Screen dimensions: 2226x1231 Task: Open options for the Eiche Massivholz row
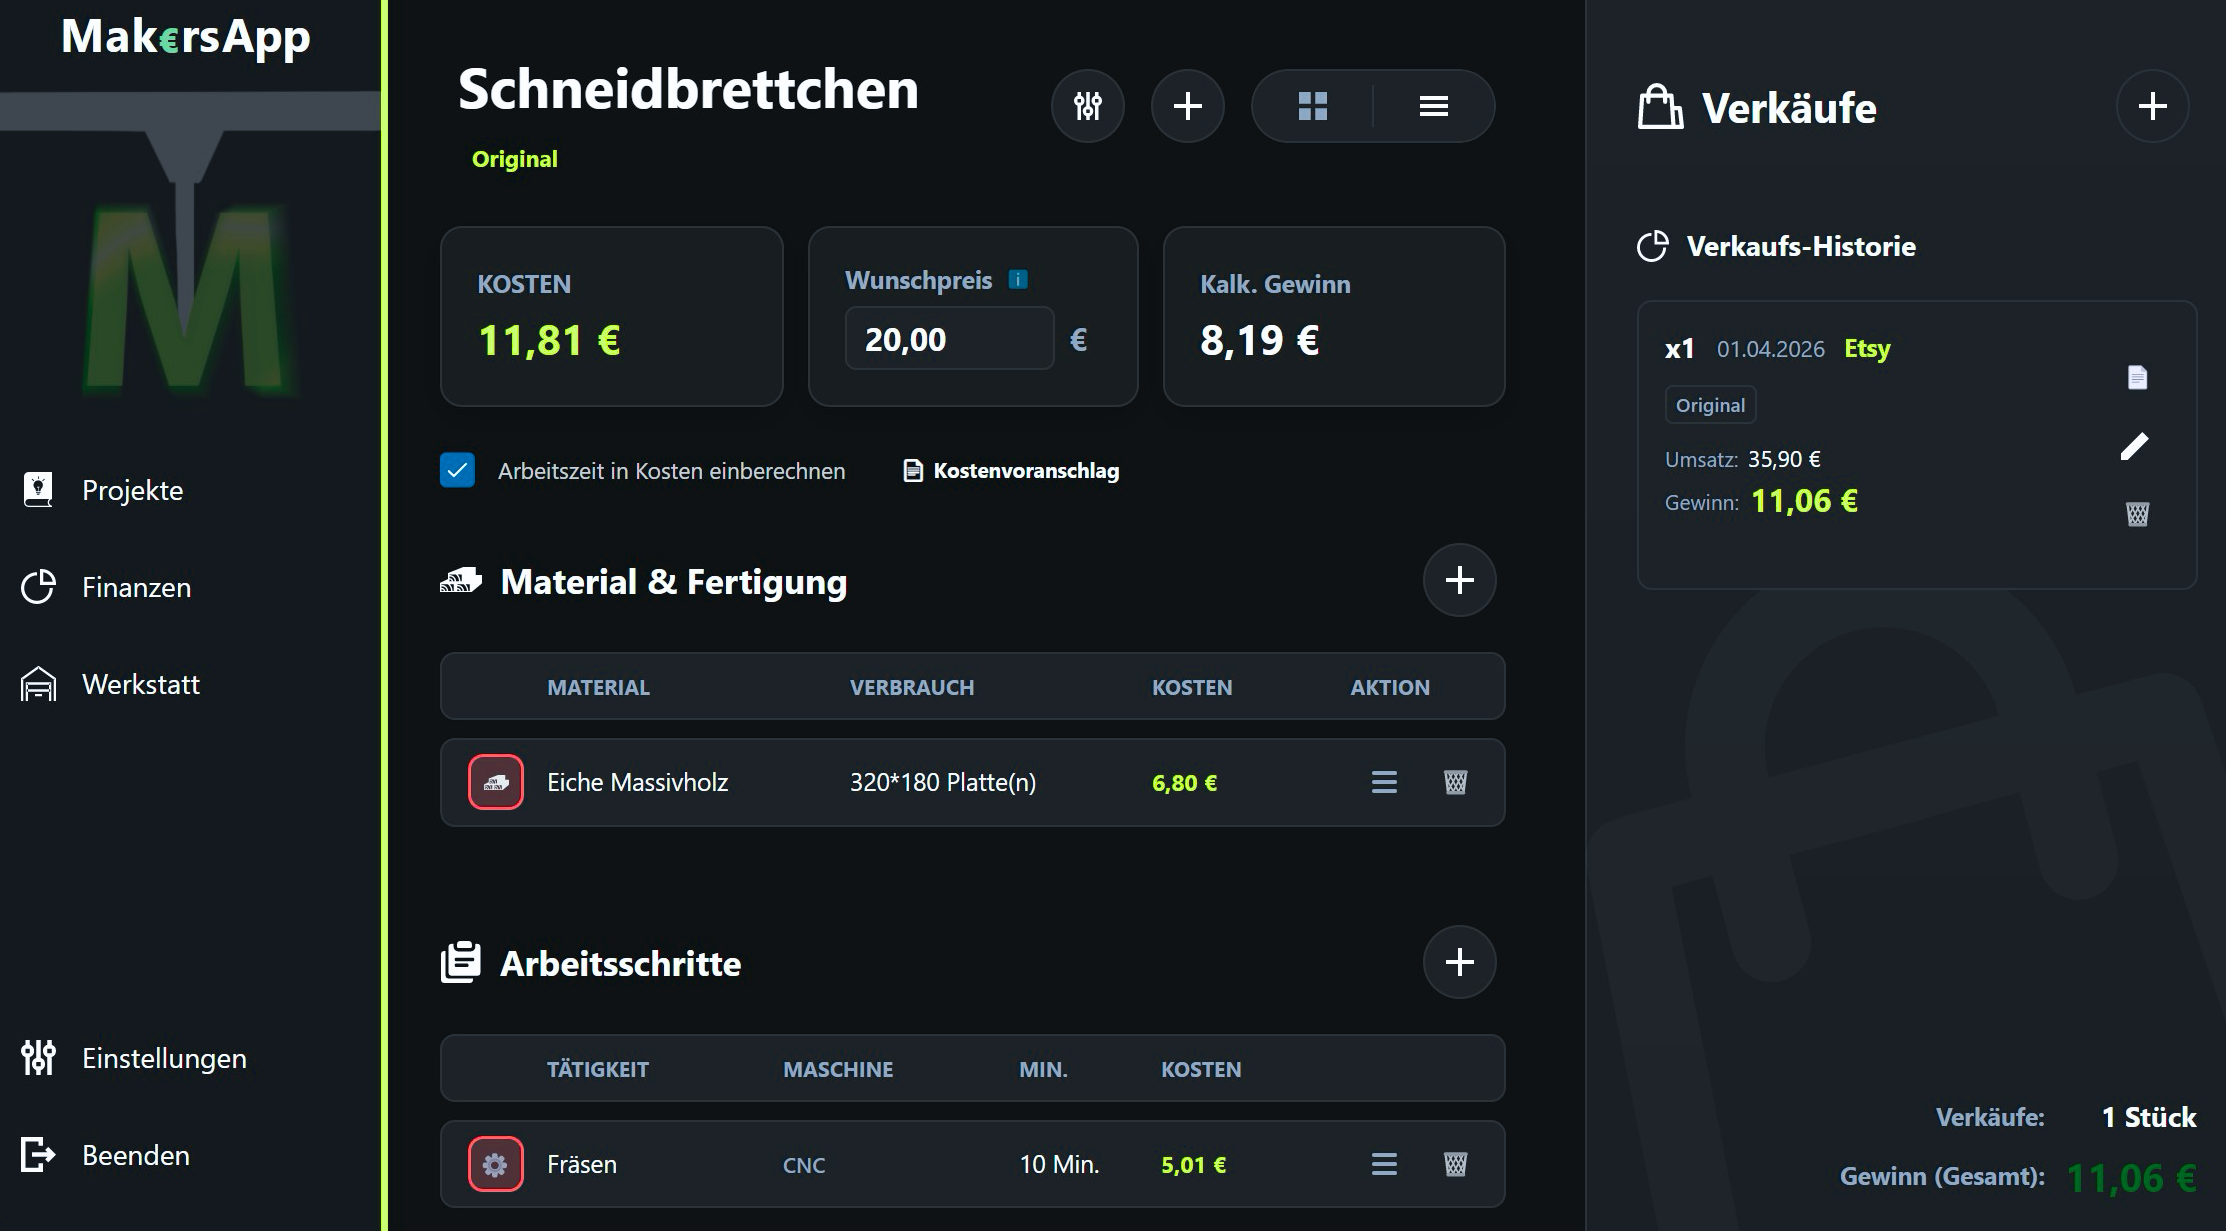point(1383,783)
